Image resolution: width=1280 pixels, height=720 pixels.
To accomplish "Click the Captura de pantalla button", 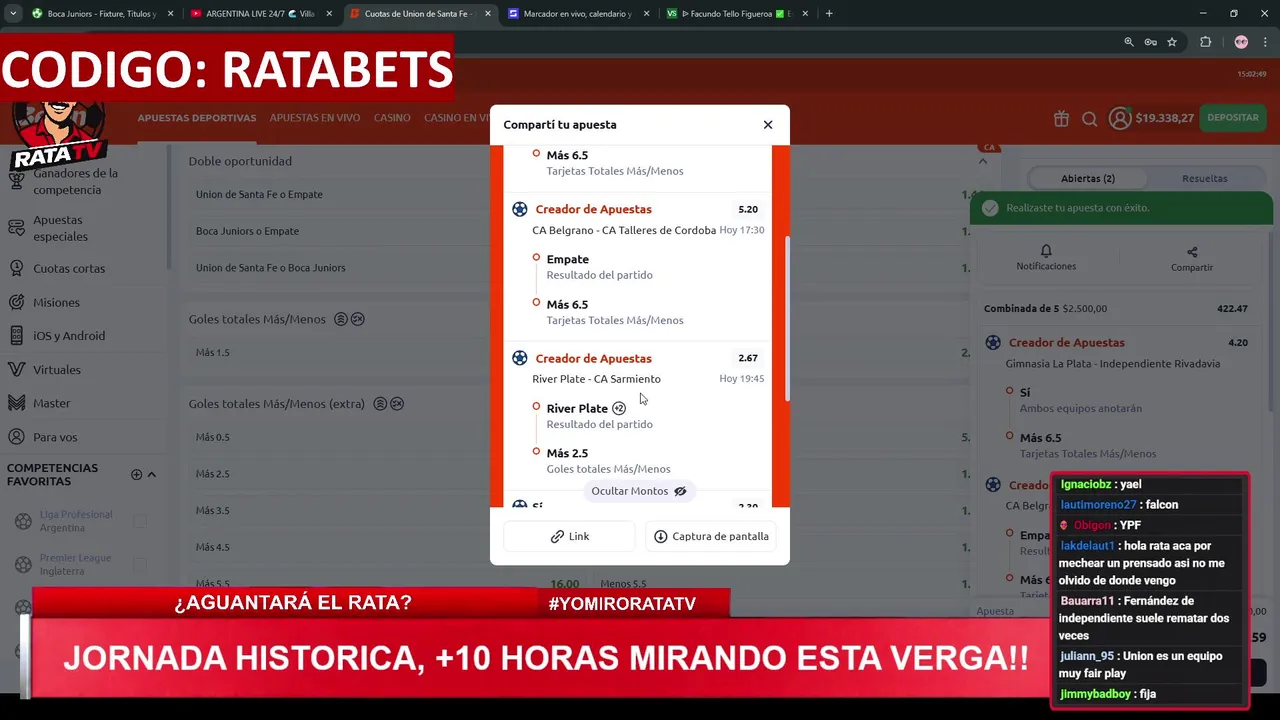I will [710, 536].
